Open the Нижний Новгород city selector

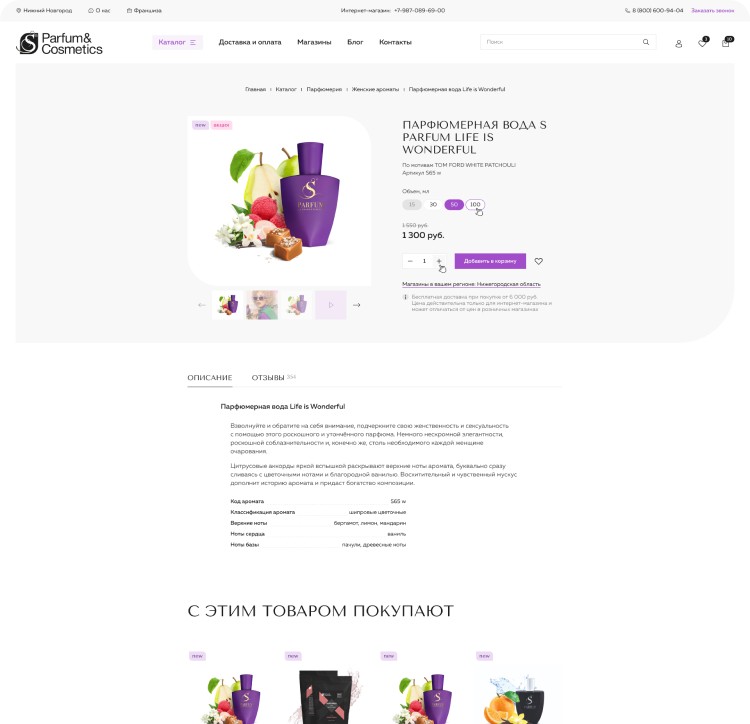[x=44, y=11]
